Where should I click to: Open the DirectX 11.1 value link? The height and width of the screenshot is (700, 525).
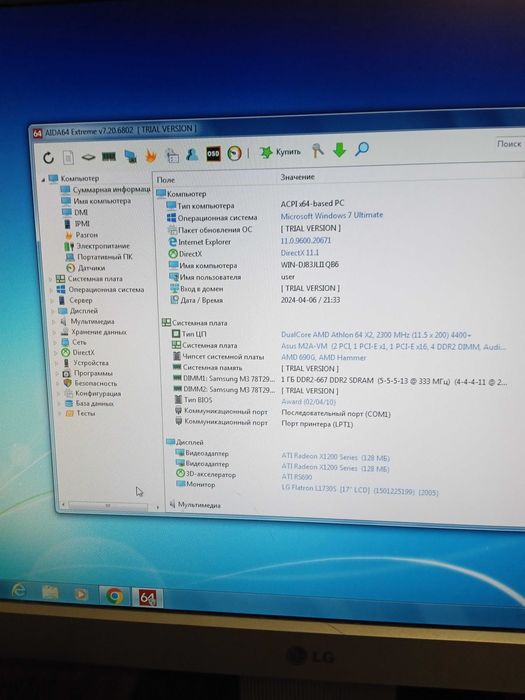[300, 253]
